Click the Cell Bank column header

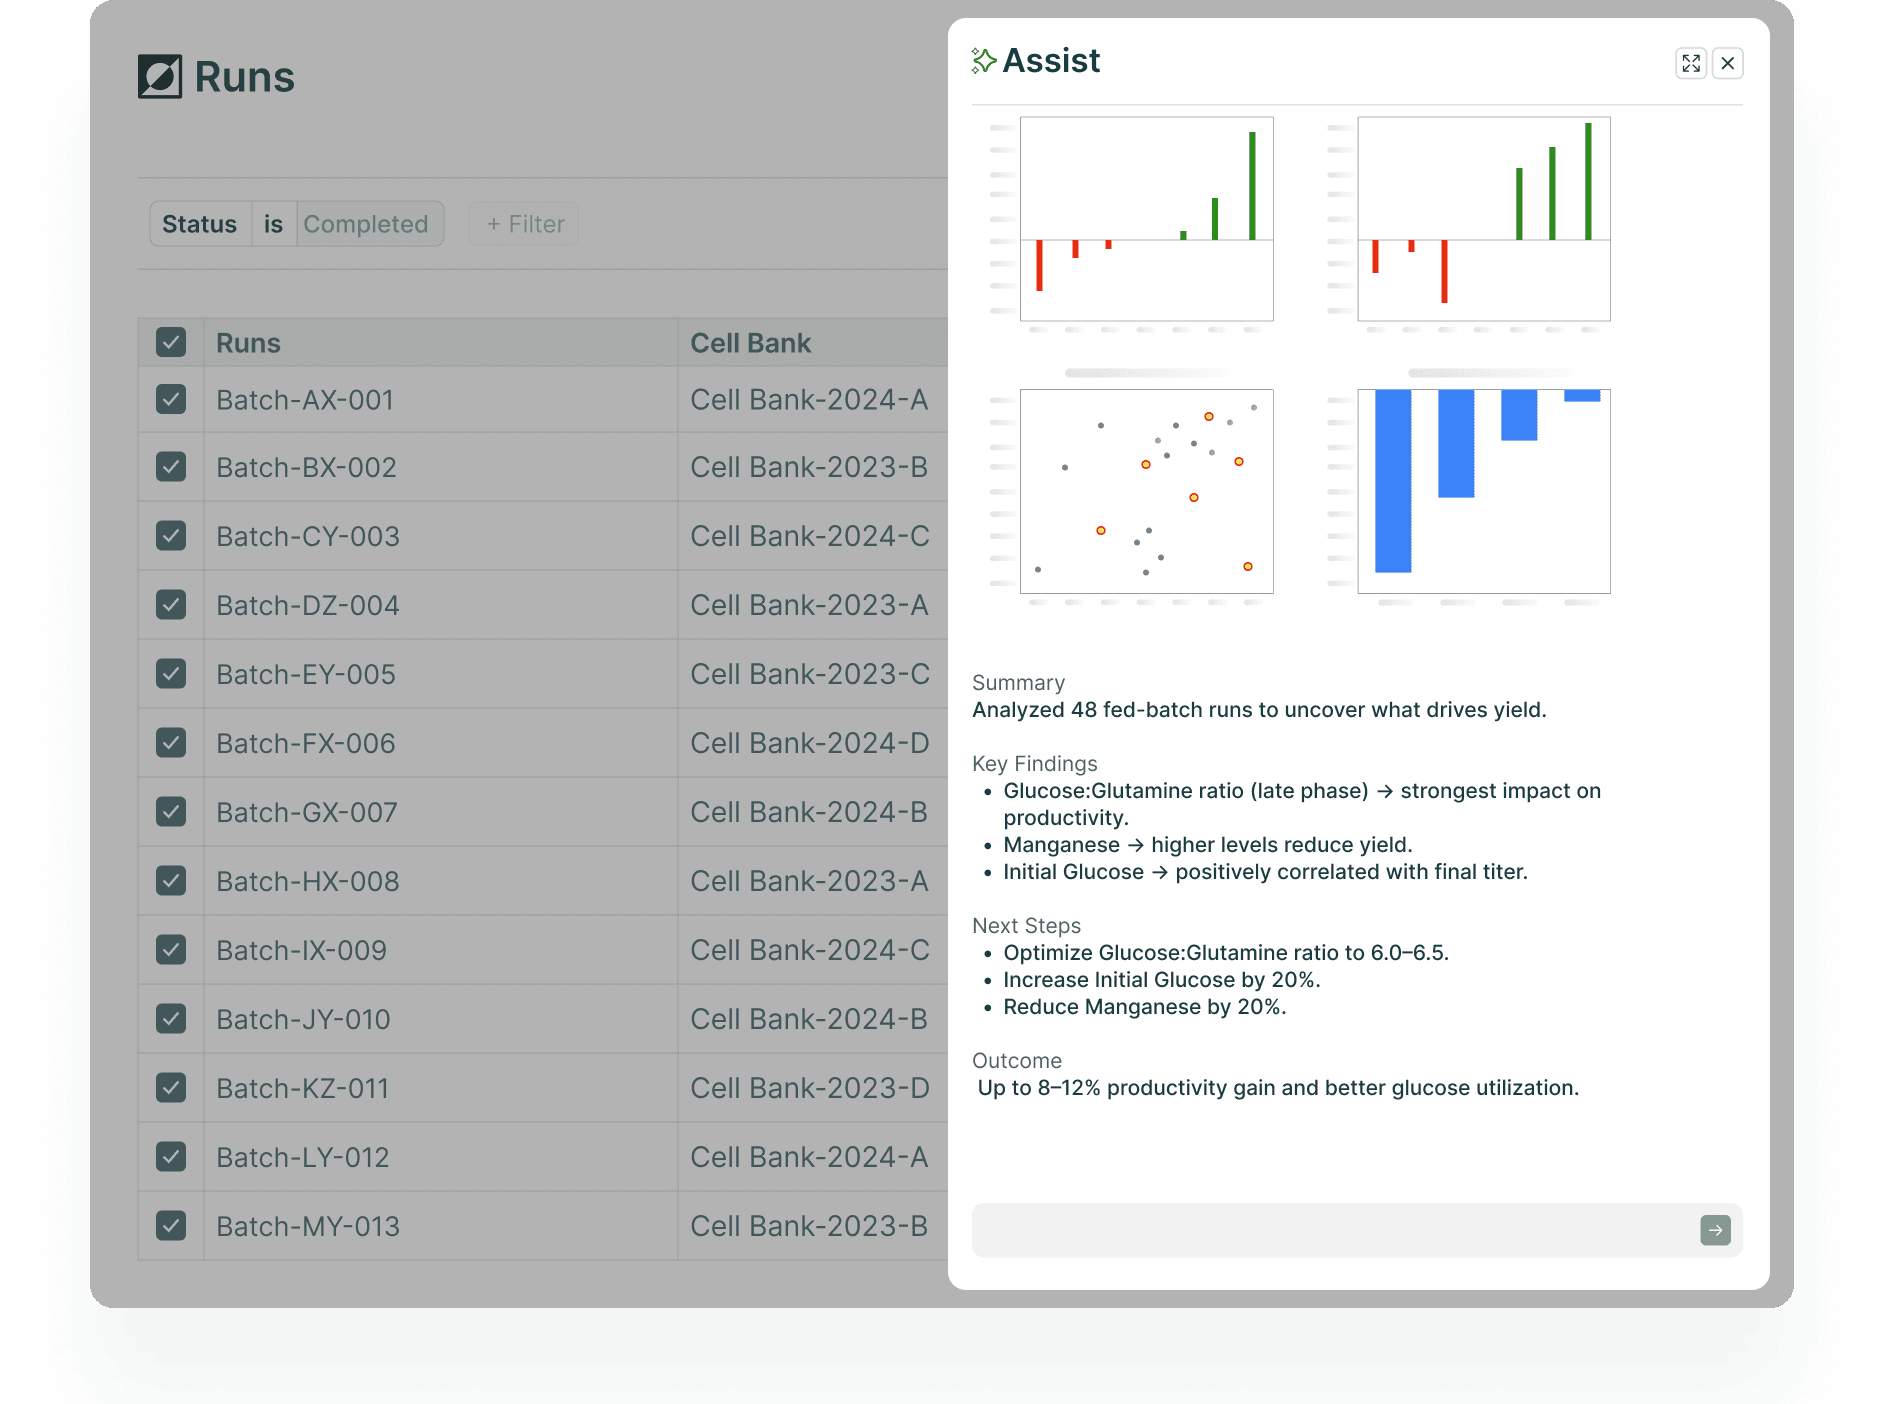pos(750,343)
